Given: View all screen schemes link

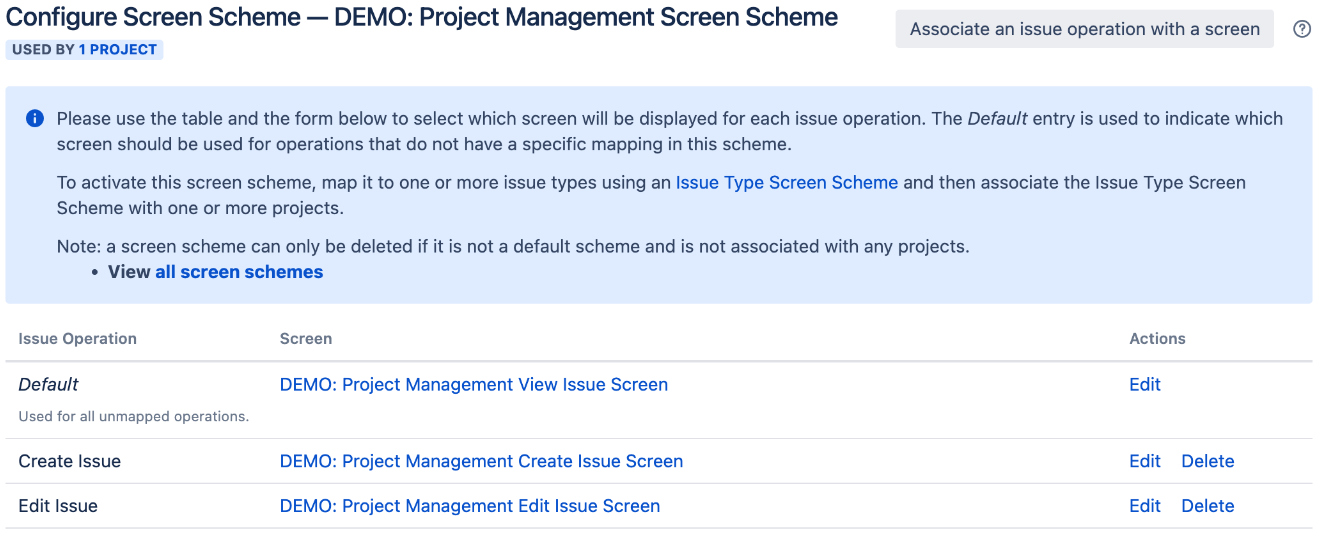Looking at the screenshot, I should (239, 272).
